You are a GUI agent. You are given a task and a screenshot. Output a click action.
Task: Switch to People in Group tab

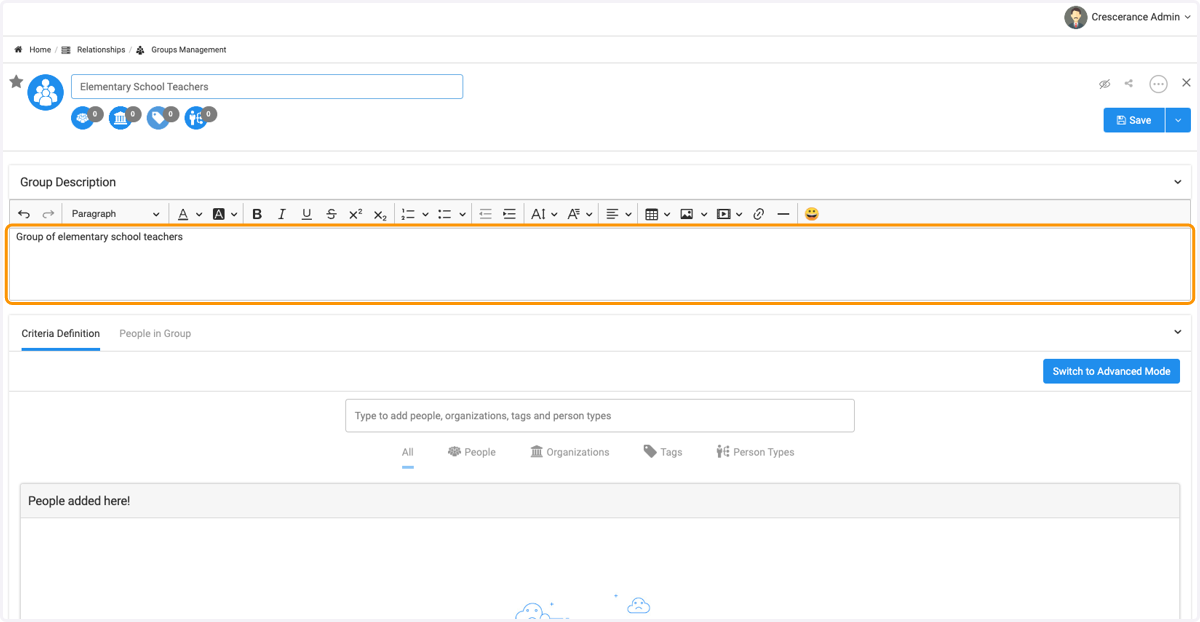pyautogui.click(x=155, y=333)
